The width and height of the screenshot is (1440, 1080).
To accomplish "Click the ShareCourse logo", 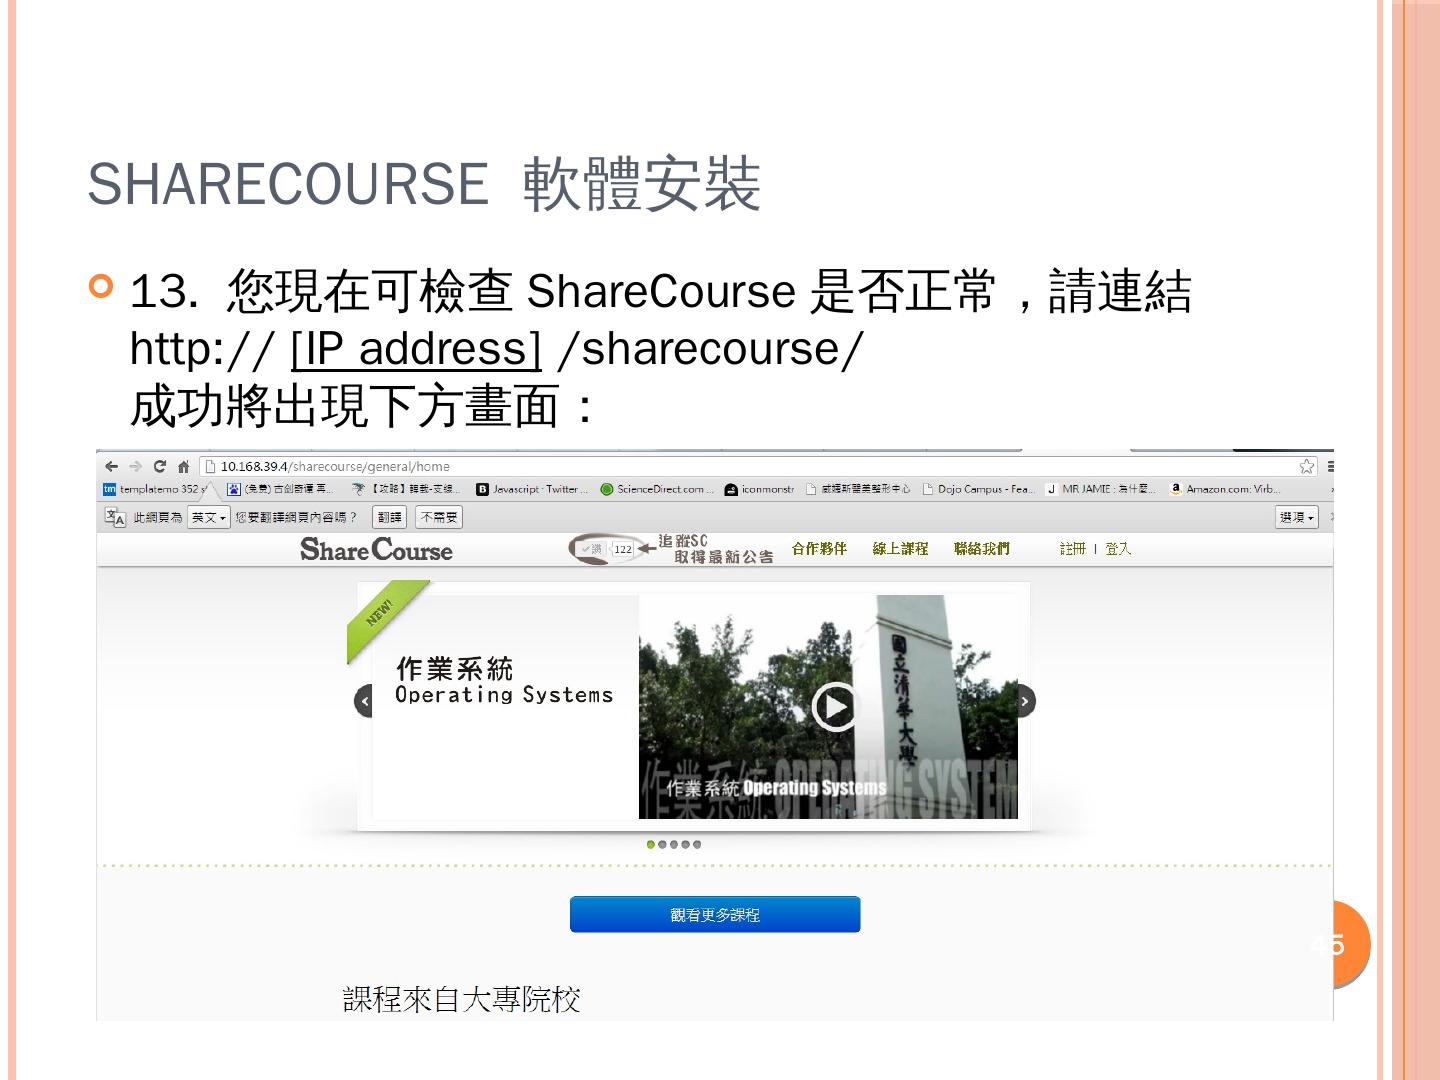I will tap(376, 549).
